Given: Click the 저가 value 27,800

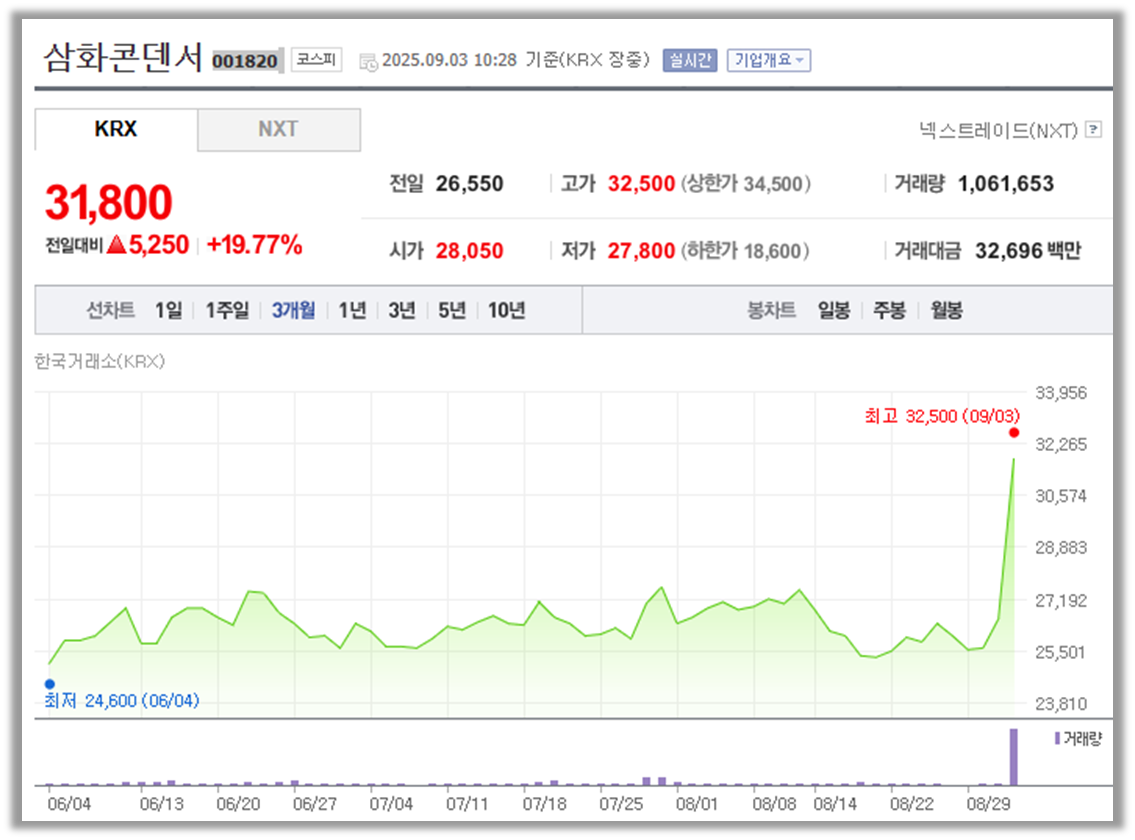Looking at the screenshot, I should [x=641, y=251].
